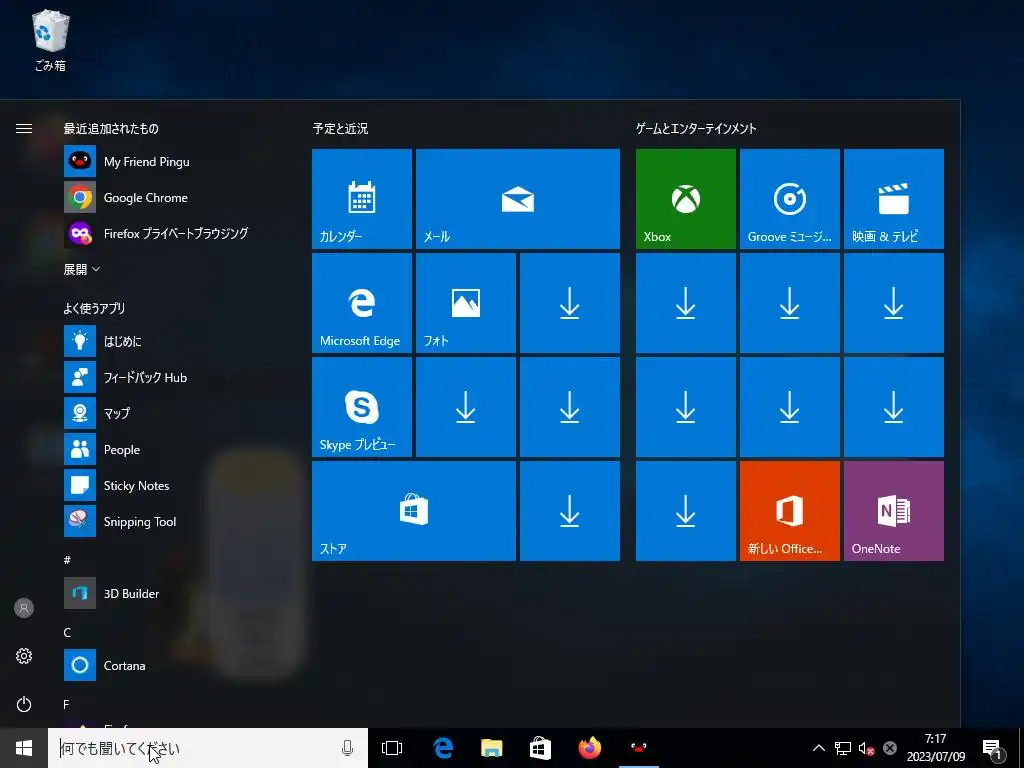Click the Windows Start button
1024x768 pixels.
(x=24, y=748)
